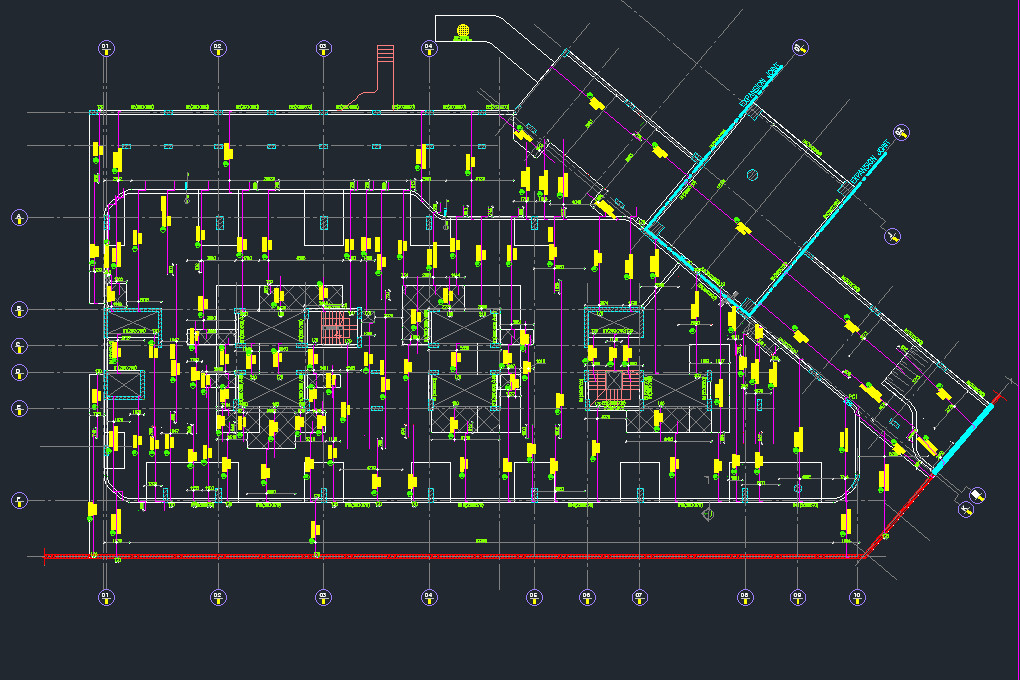This screenshot has width=1020, height=680.
Task: Click the red ladder symbol above the plan
Action: tap(385, 54)
